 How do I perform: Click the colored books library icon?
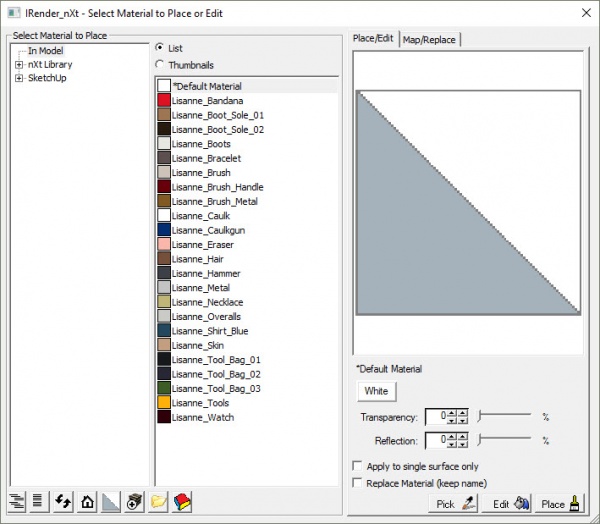point(182,503)
